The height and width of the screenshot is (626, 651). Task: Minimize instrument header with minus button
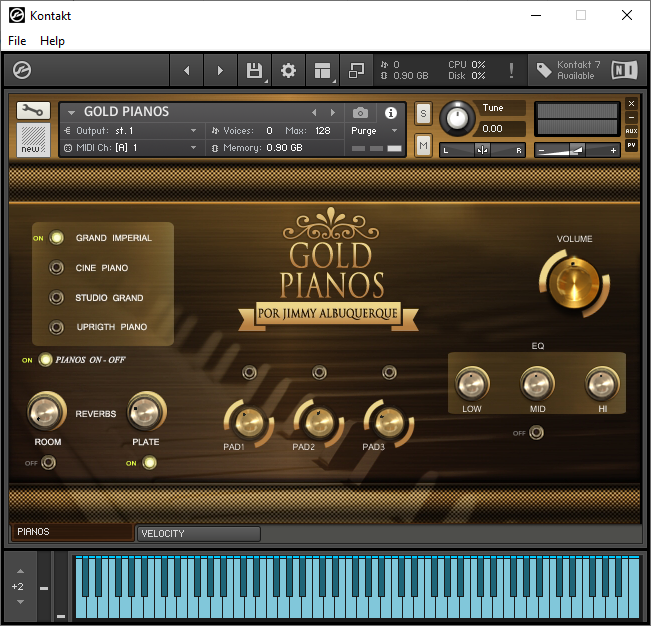coord(631,117)
